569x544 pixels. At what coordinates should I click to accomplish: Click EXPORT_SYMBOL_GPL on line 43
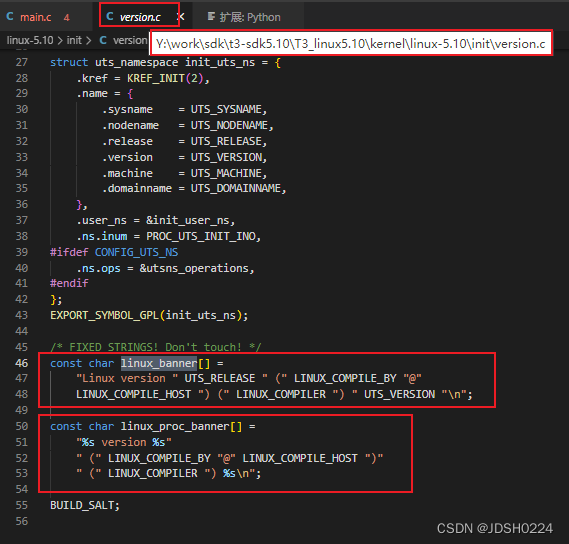click(x=105, y=315)
